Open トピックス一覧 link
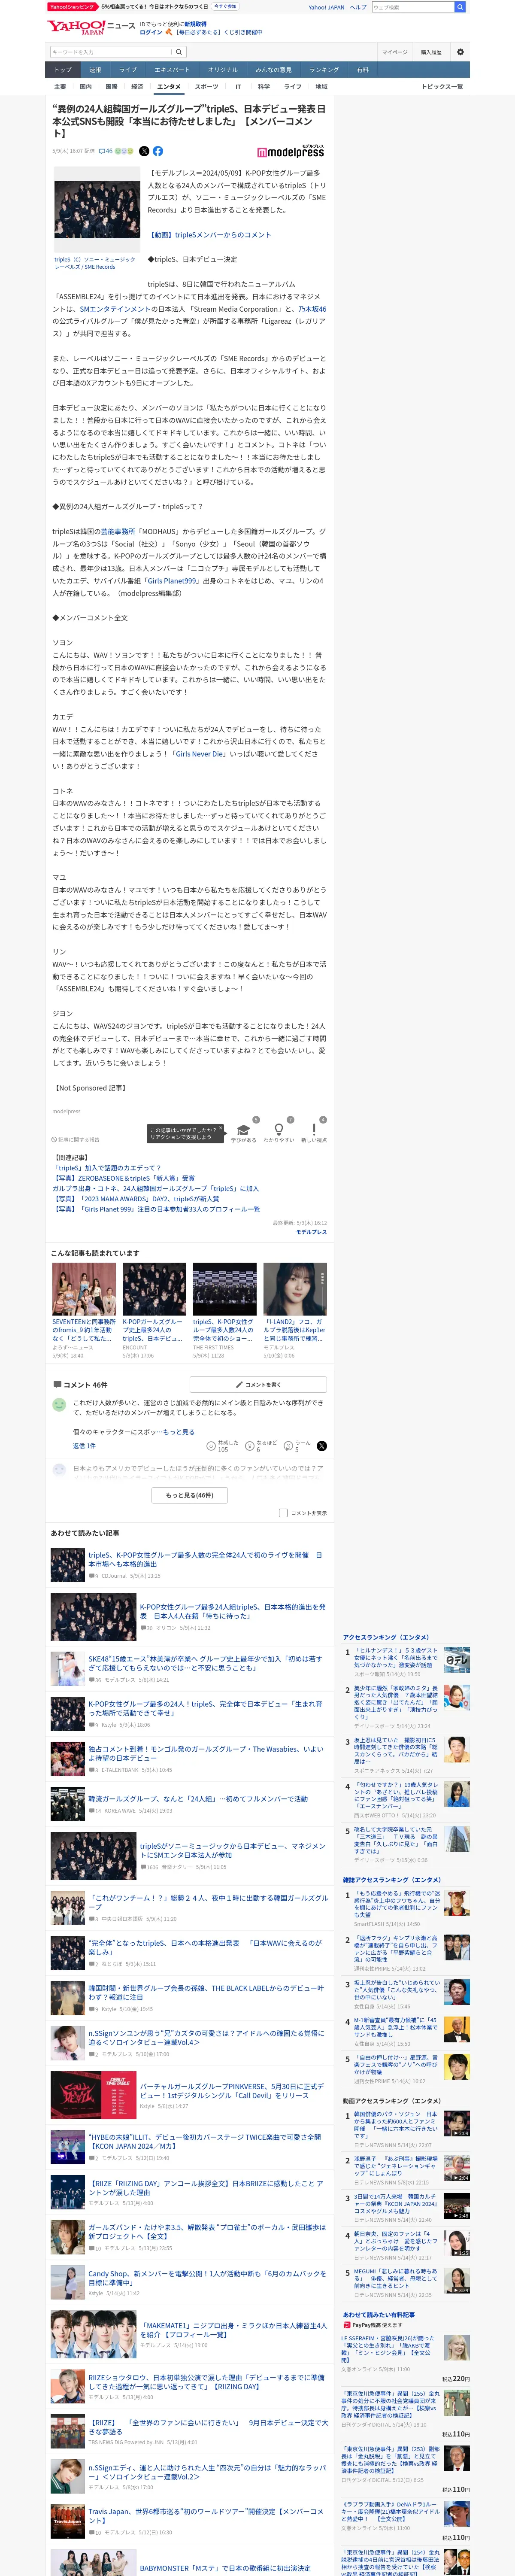 [x=442, y=87]
